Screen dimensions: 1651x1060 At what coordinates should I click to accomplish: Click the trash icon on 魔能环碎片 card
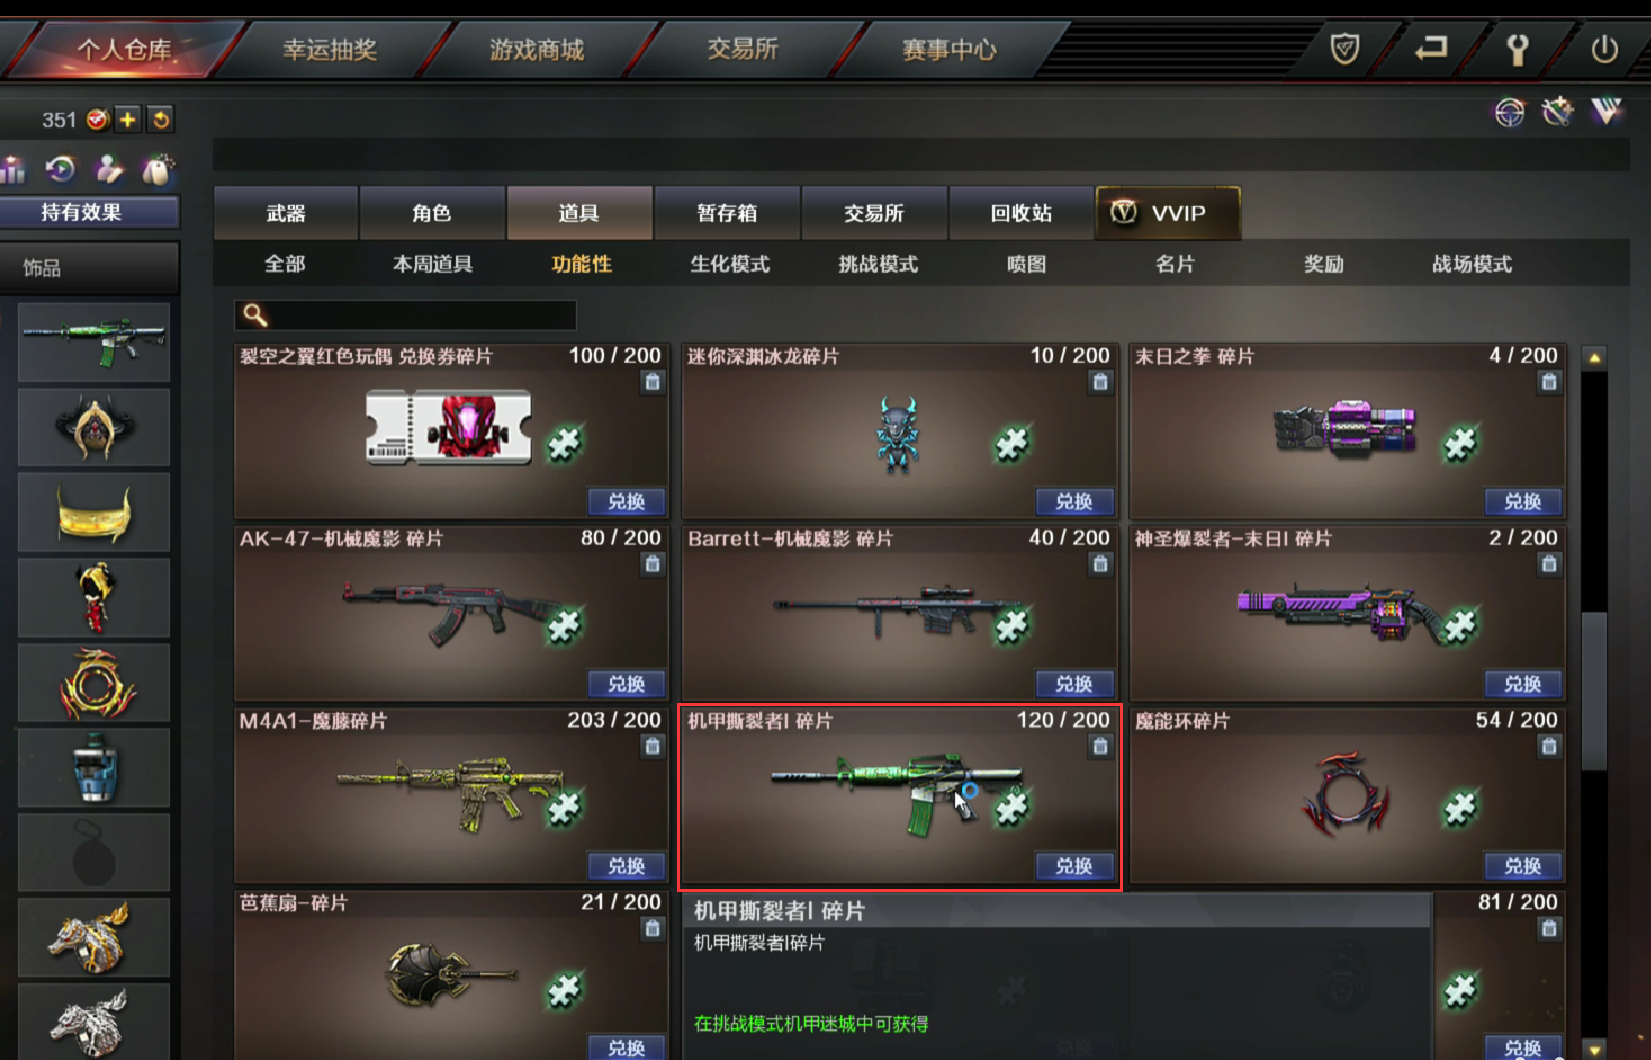1549,746
